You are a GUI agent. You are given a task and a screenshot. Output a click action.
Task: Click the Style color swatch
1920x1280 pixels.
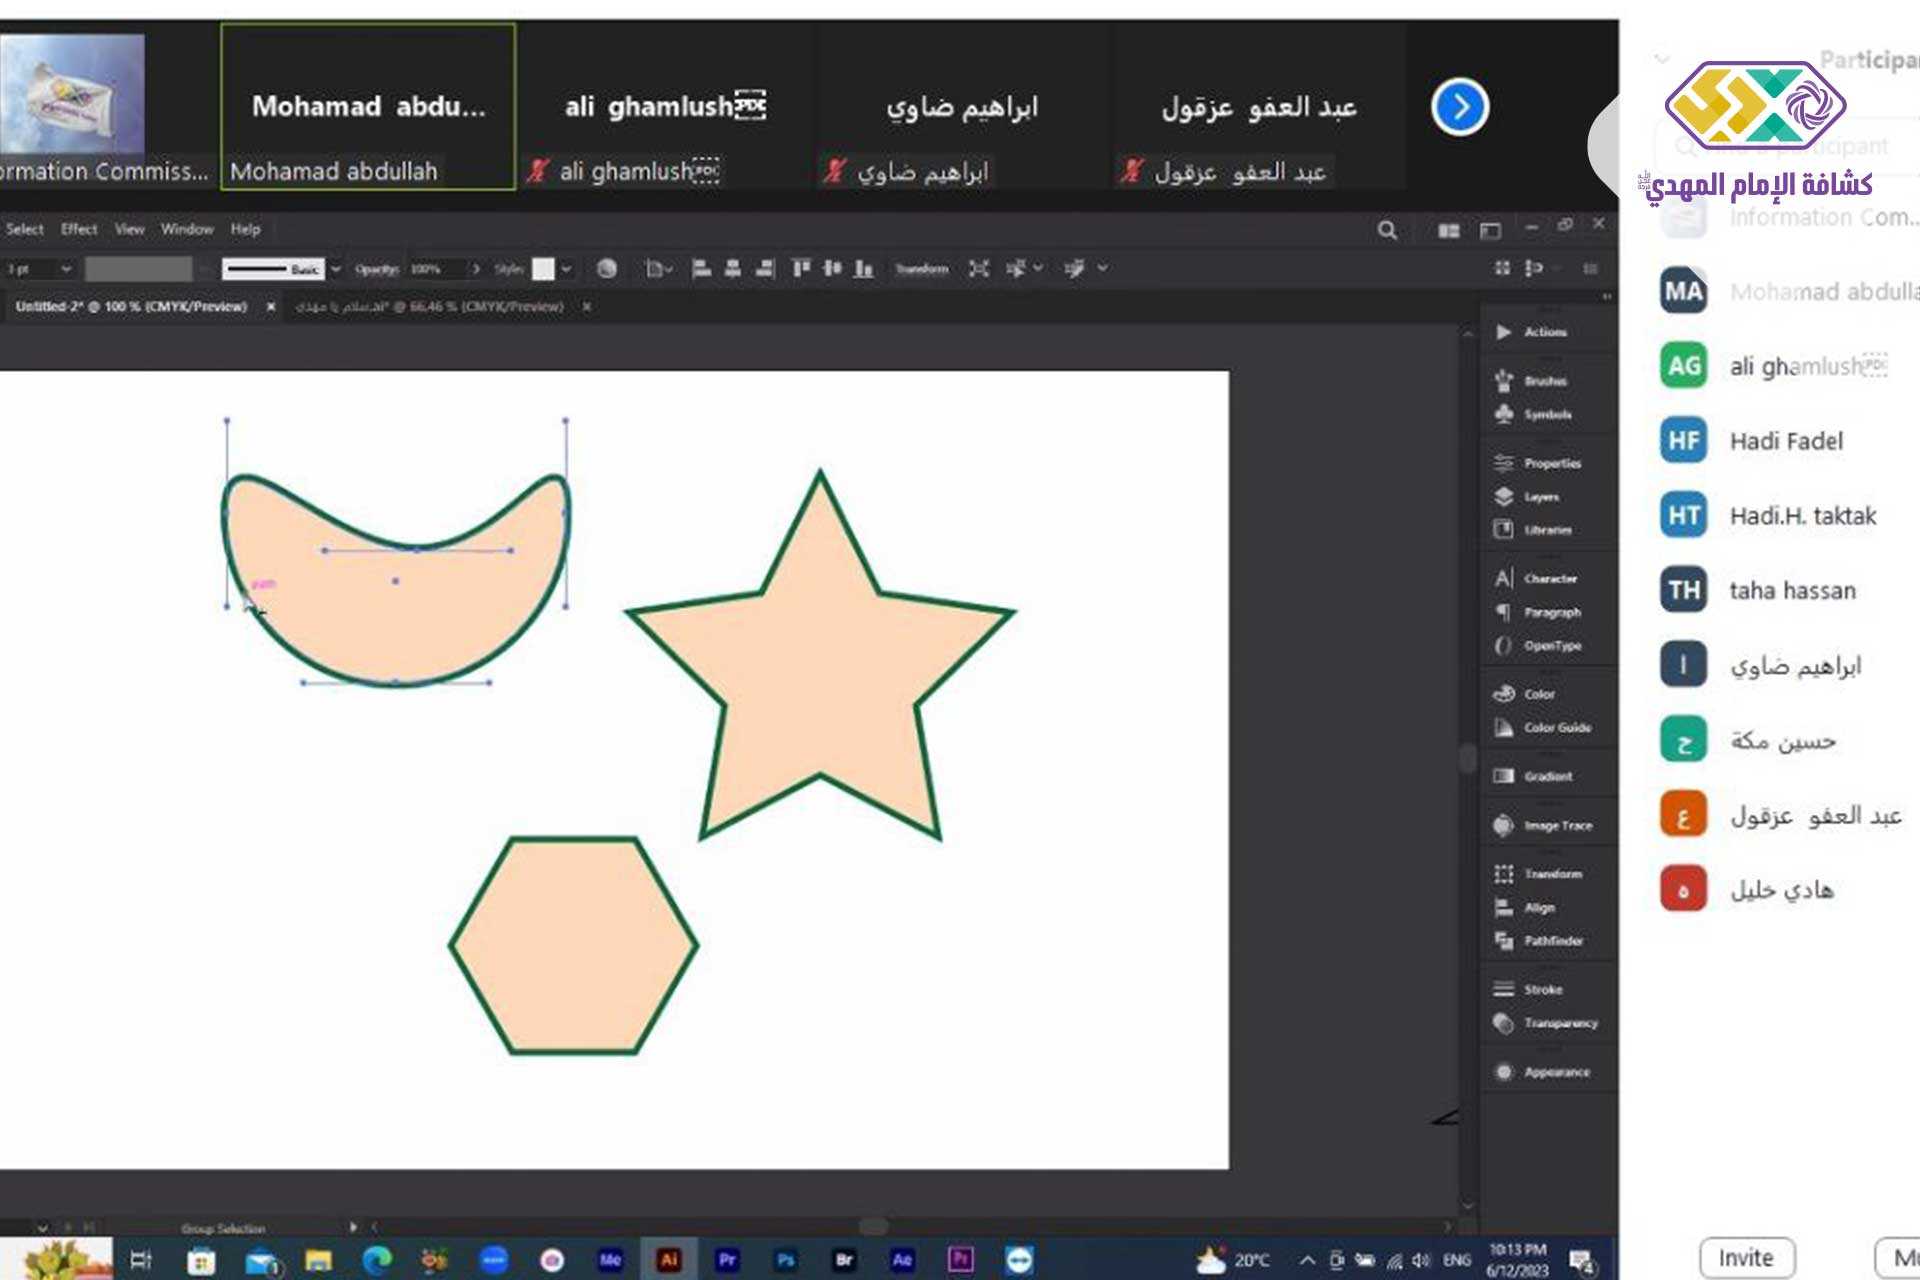coord(543,268)
